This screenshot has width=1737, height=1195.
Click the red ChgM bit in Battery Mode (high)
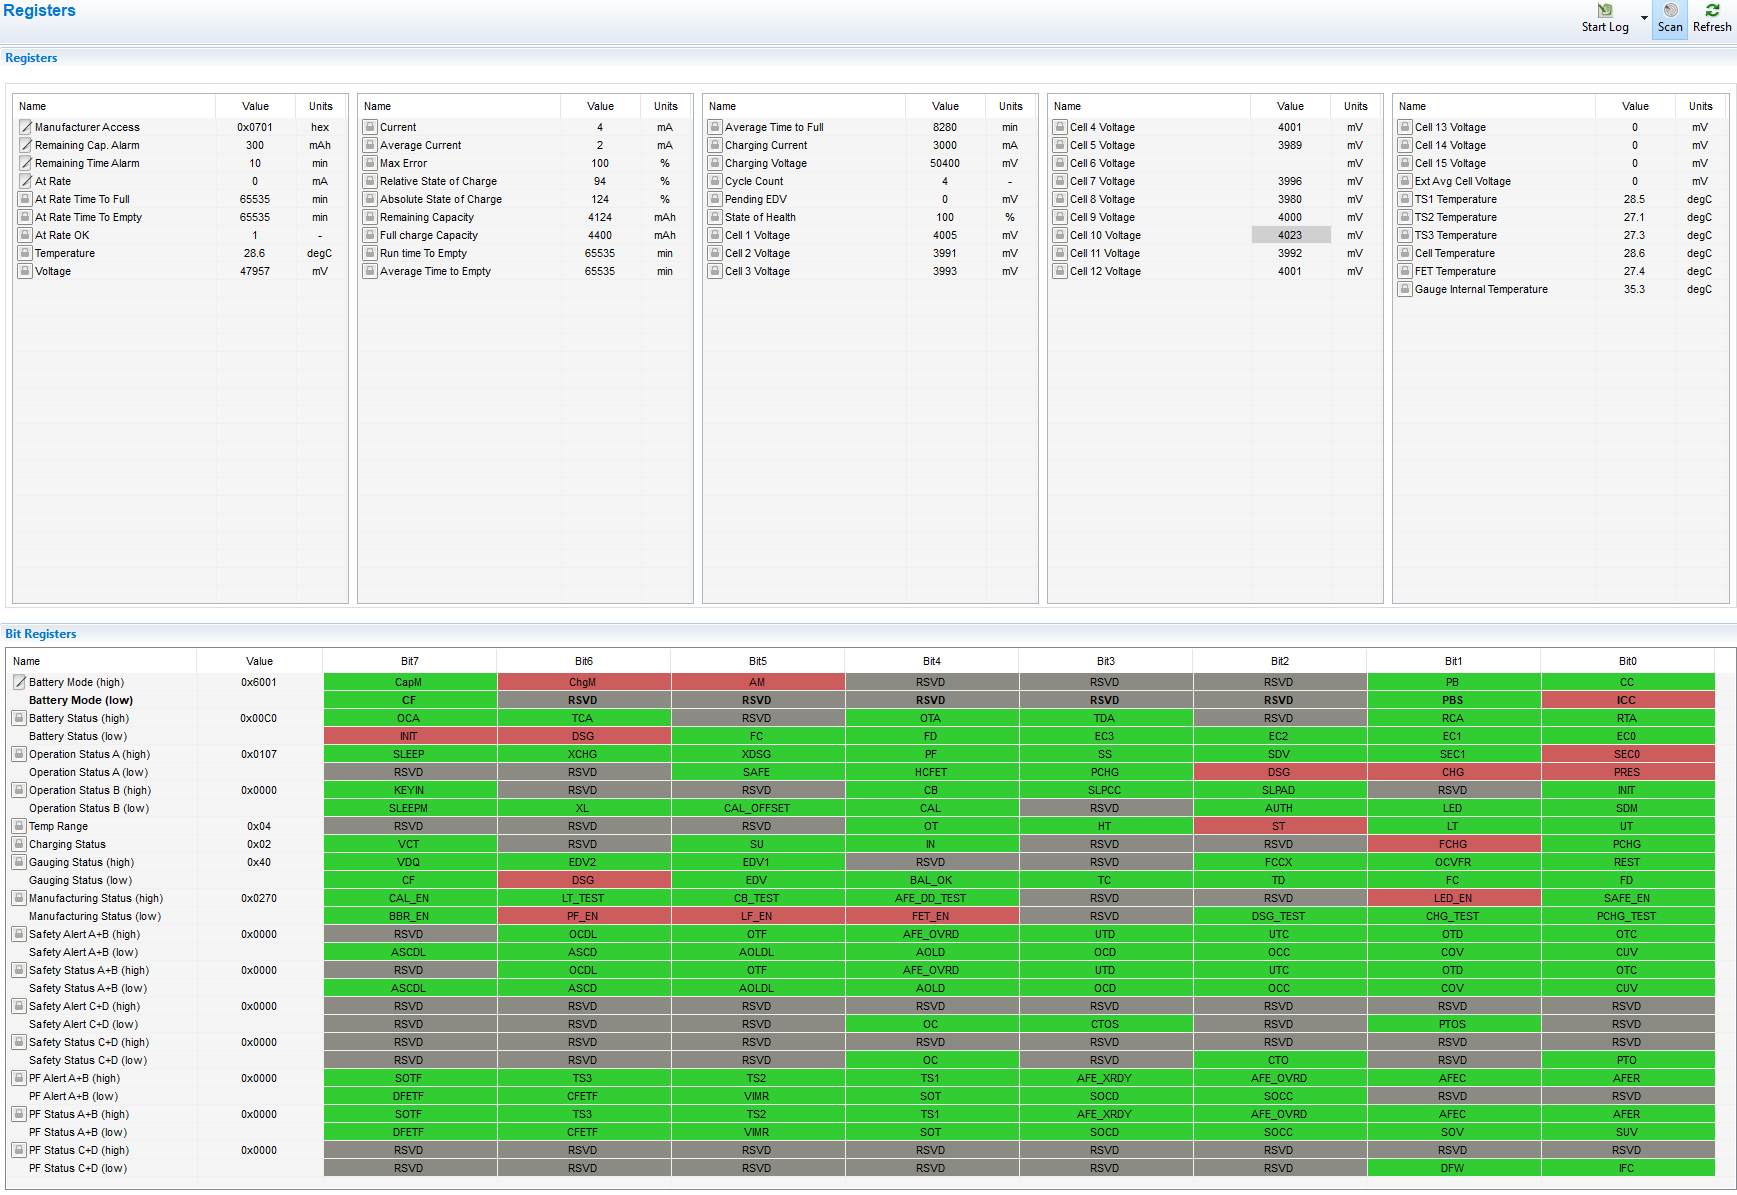tap(583, 682)
